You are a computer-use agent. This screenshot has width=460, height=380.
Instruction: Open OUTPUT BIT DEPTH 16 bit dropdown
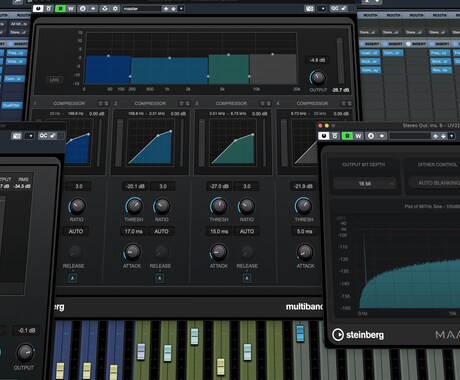(365, 184)
